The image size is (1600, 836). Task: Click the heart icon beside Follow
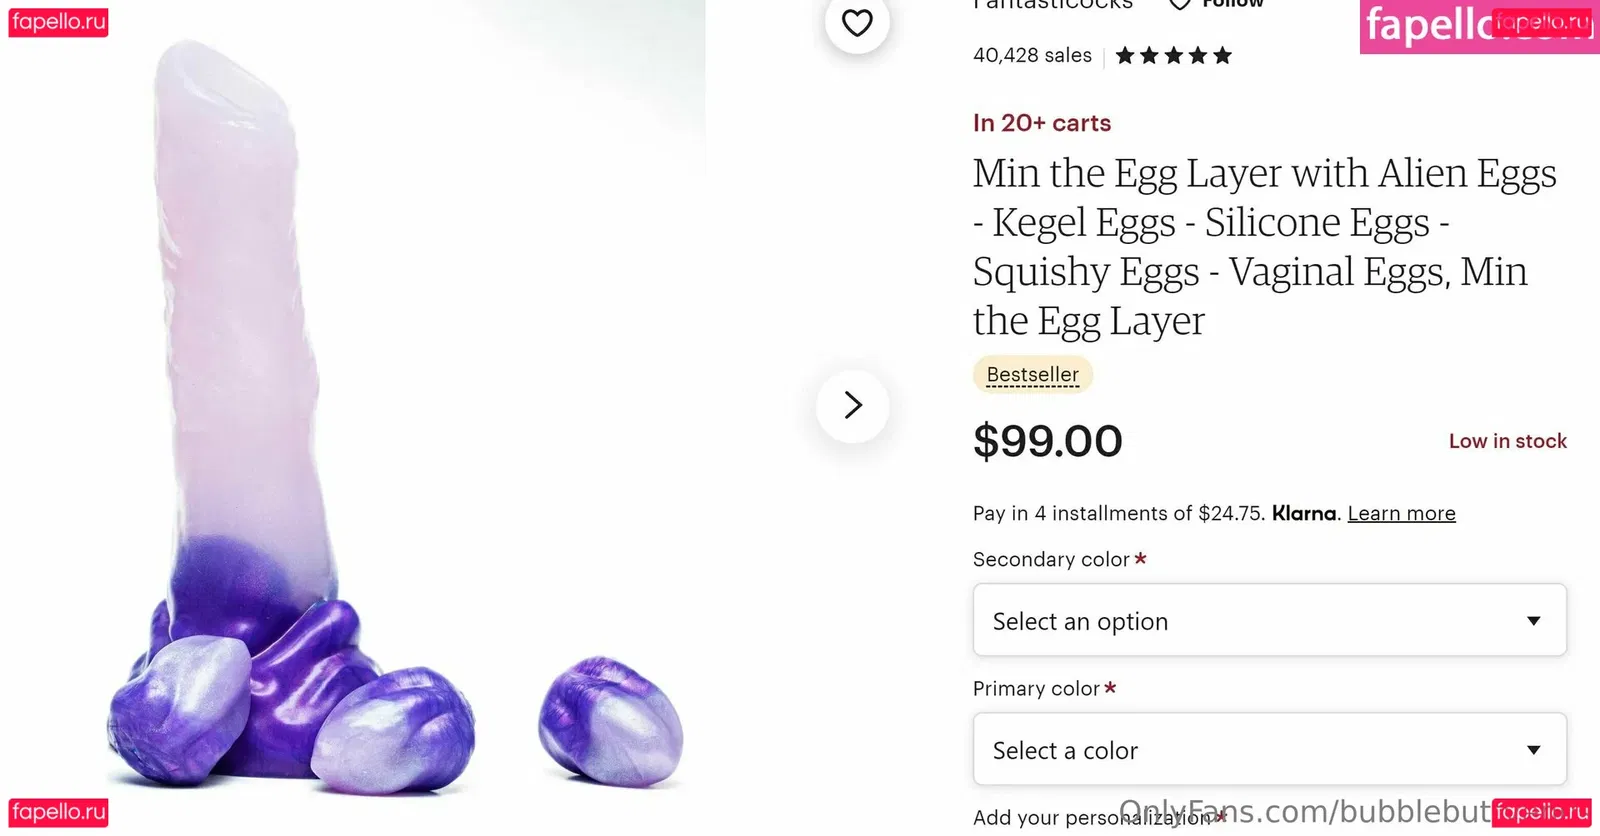click(x=1180, y=4)
